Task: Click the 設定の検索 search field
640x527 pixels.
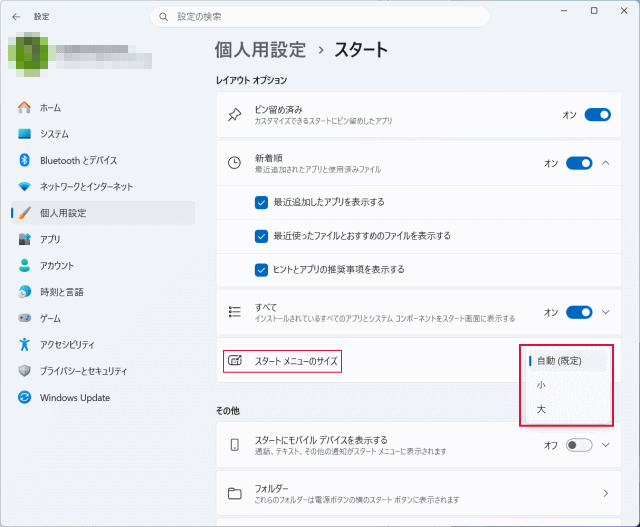Action: pos(320,17)
